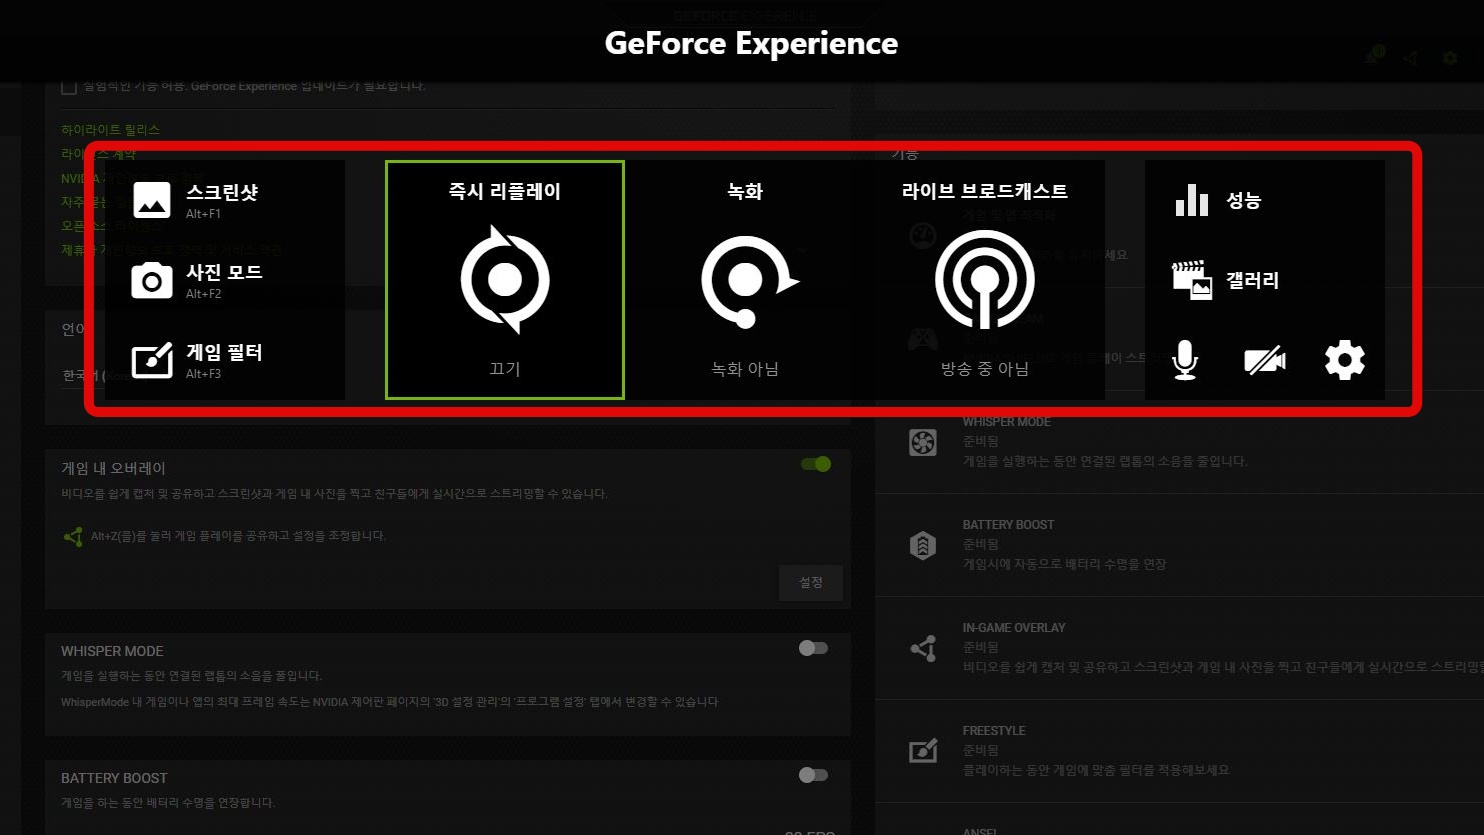The image size is (1484, 835).
Task: Open notifications bell in background window
Action: tap(1372, 57)
